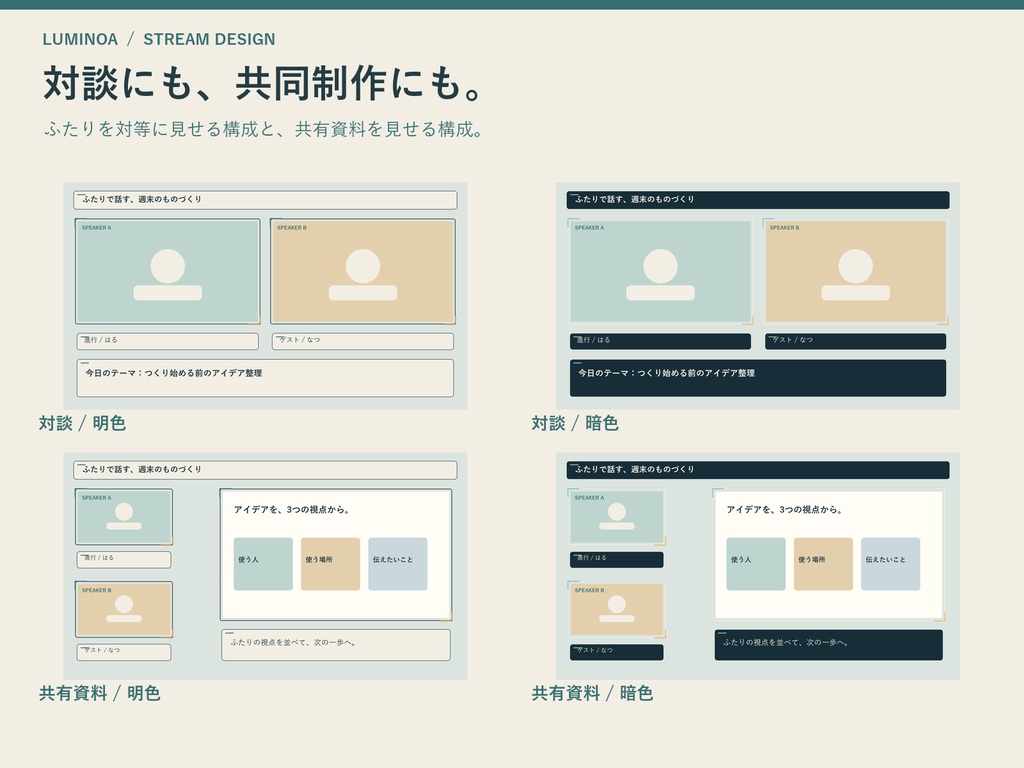Click the 使う場所 card in 共有資料 / 明色 slide
Screen dimensions: 1024x768
330,564
